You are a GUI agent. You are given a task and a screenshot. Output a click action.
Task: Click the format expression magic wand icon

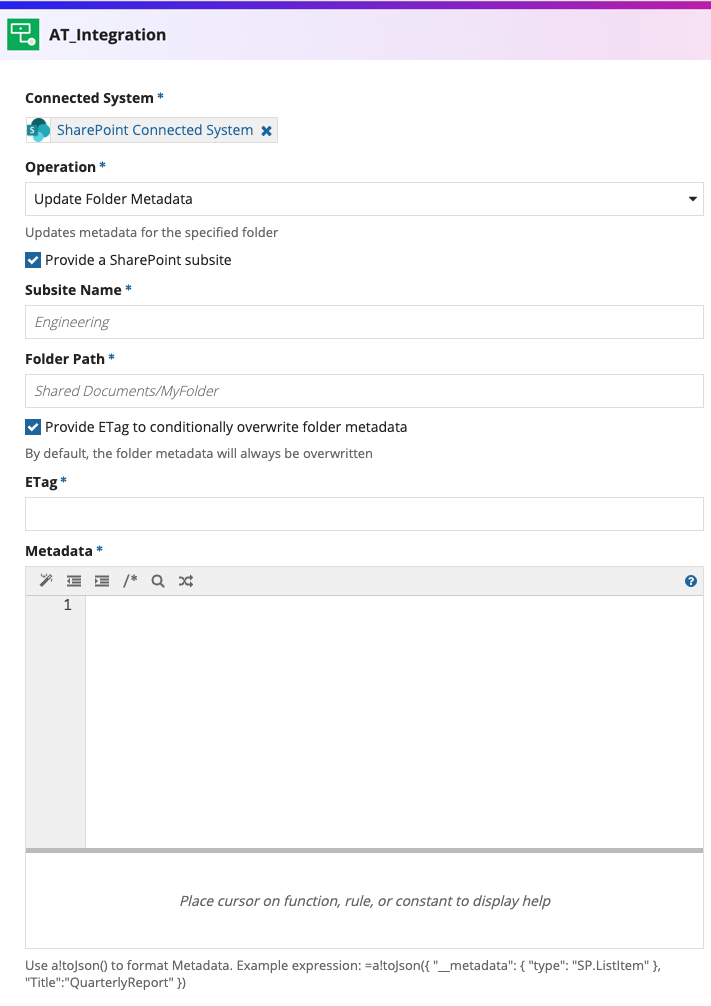[x=46, y=581]
